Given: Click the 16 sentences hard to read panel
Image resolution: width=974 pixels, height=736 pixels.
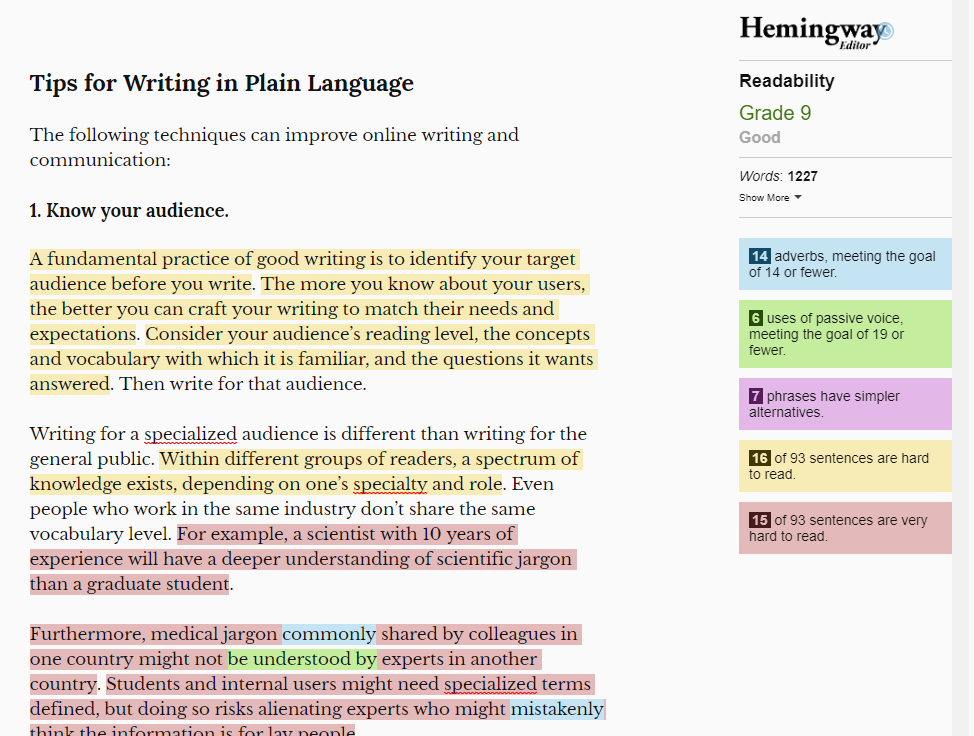Looking at the screenshot, I should point(845,466).
